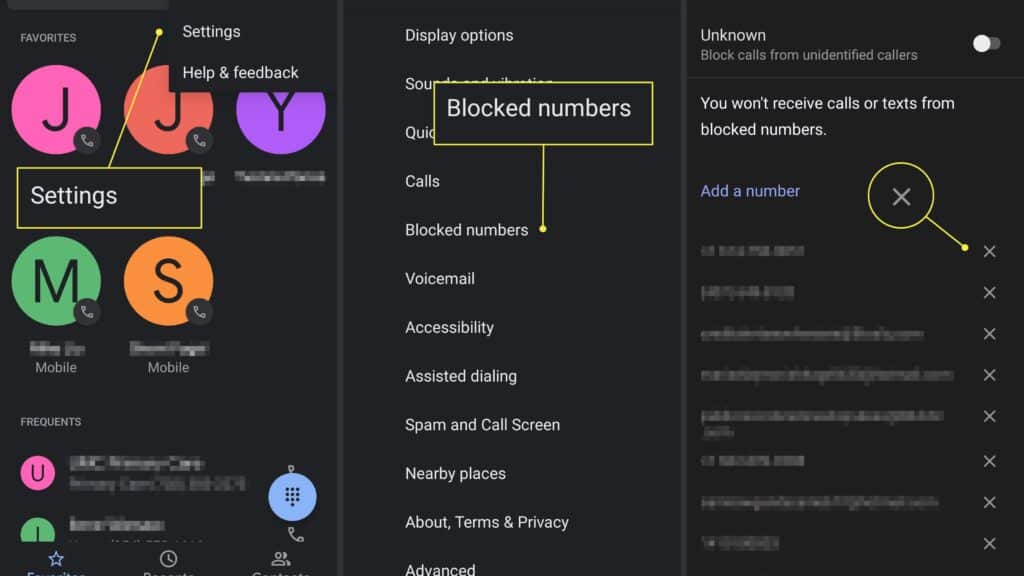Image resolution: width=1024 pixels, height=576 pixels.
Task: Open Help & feedback menu entry
Action: coord(240,72)
